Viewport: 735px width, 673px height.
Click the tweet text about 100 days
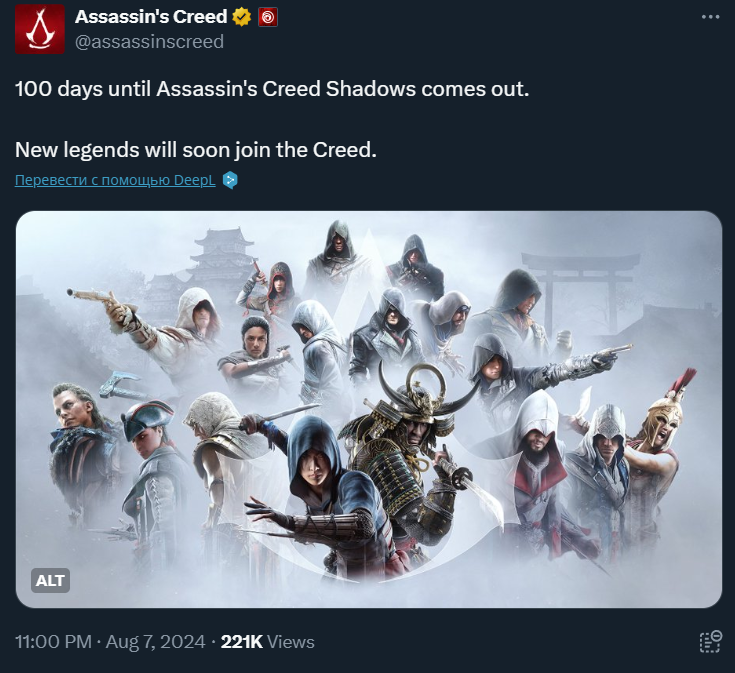tap(272, 89)
